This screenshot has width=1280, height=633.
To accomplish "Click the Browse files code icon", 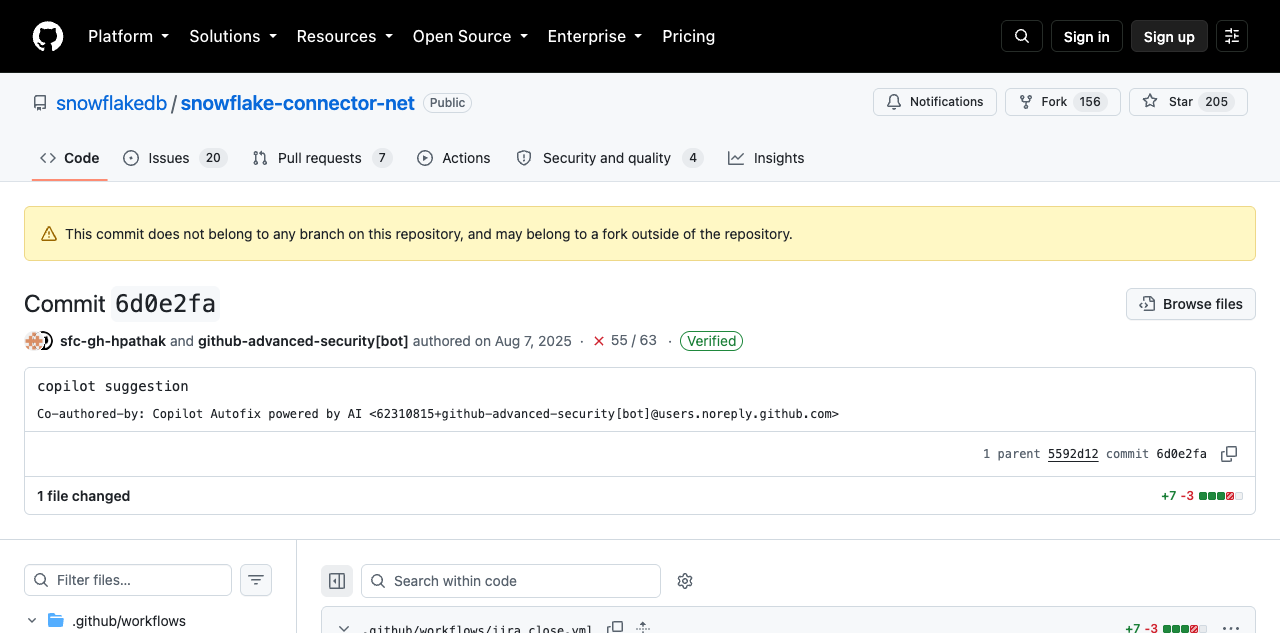I will 1146,304.
